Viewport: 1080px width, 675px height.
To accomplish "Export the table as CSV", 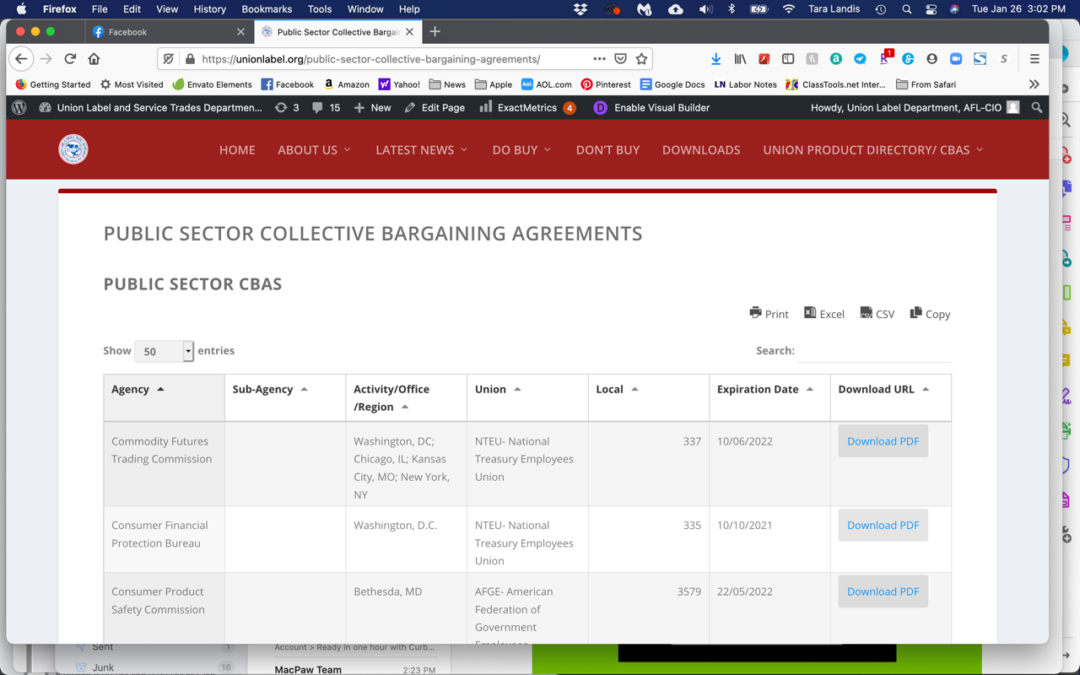I will (x=876, y=312).
